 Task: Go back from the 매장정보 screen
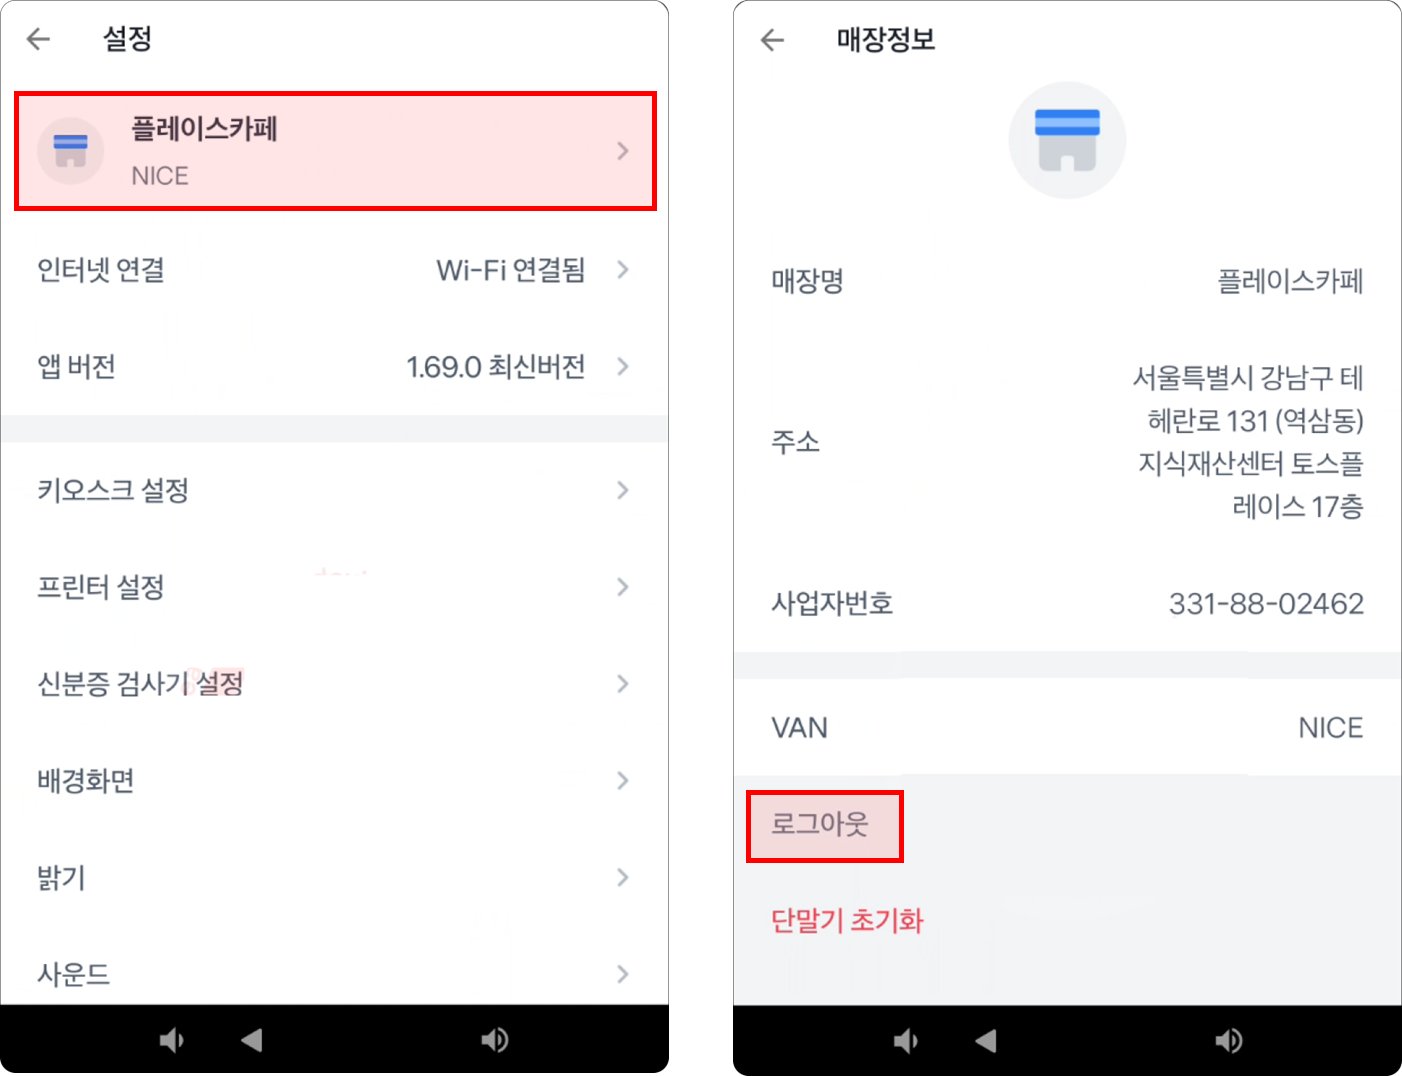(772, 40)
